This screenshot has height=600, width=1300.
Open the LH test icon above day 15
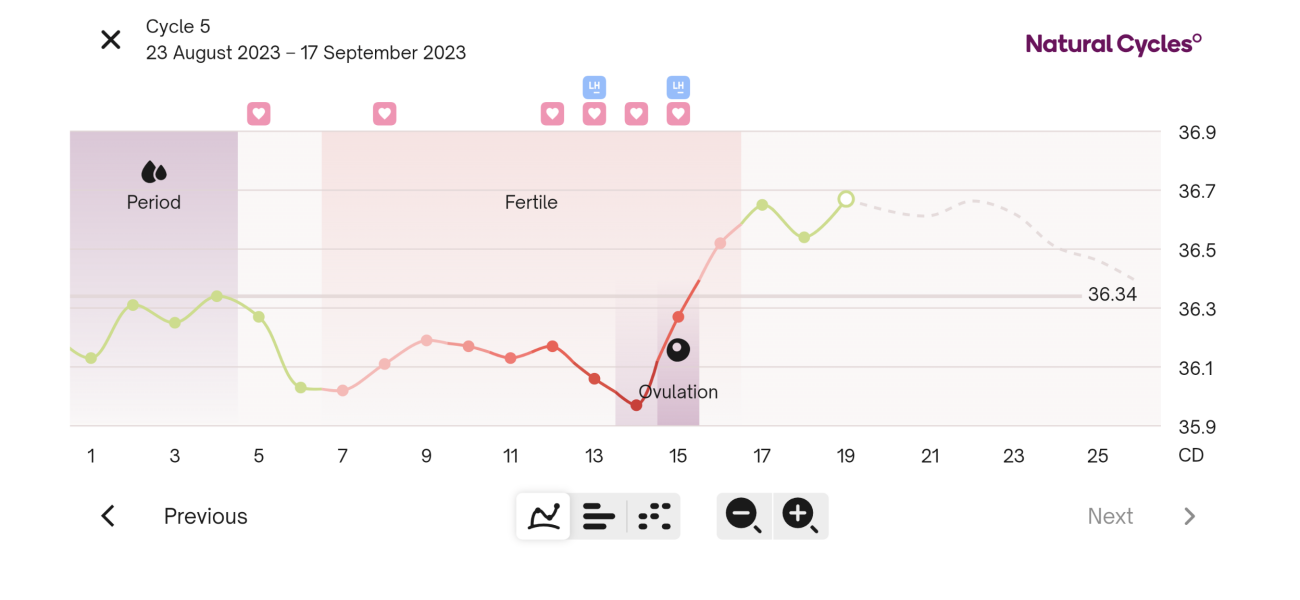coord(678,88)
